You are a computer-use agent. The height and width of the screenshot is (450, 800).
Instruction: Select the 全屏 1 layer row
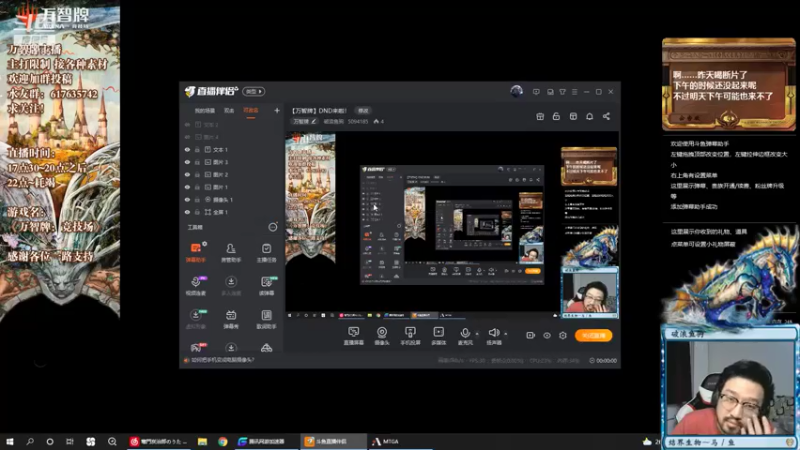click(x=232, y=212)
